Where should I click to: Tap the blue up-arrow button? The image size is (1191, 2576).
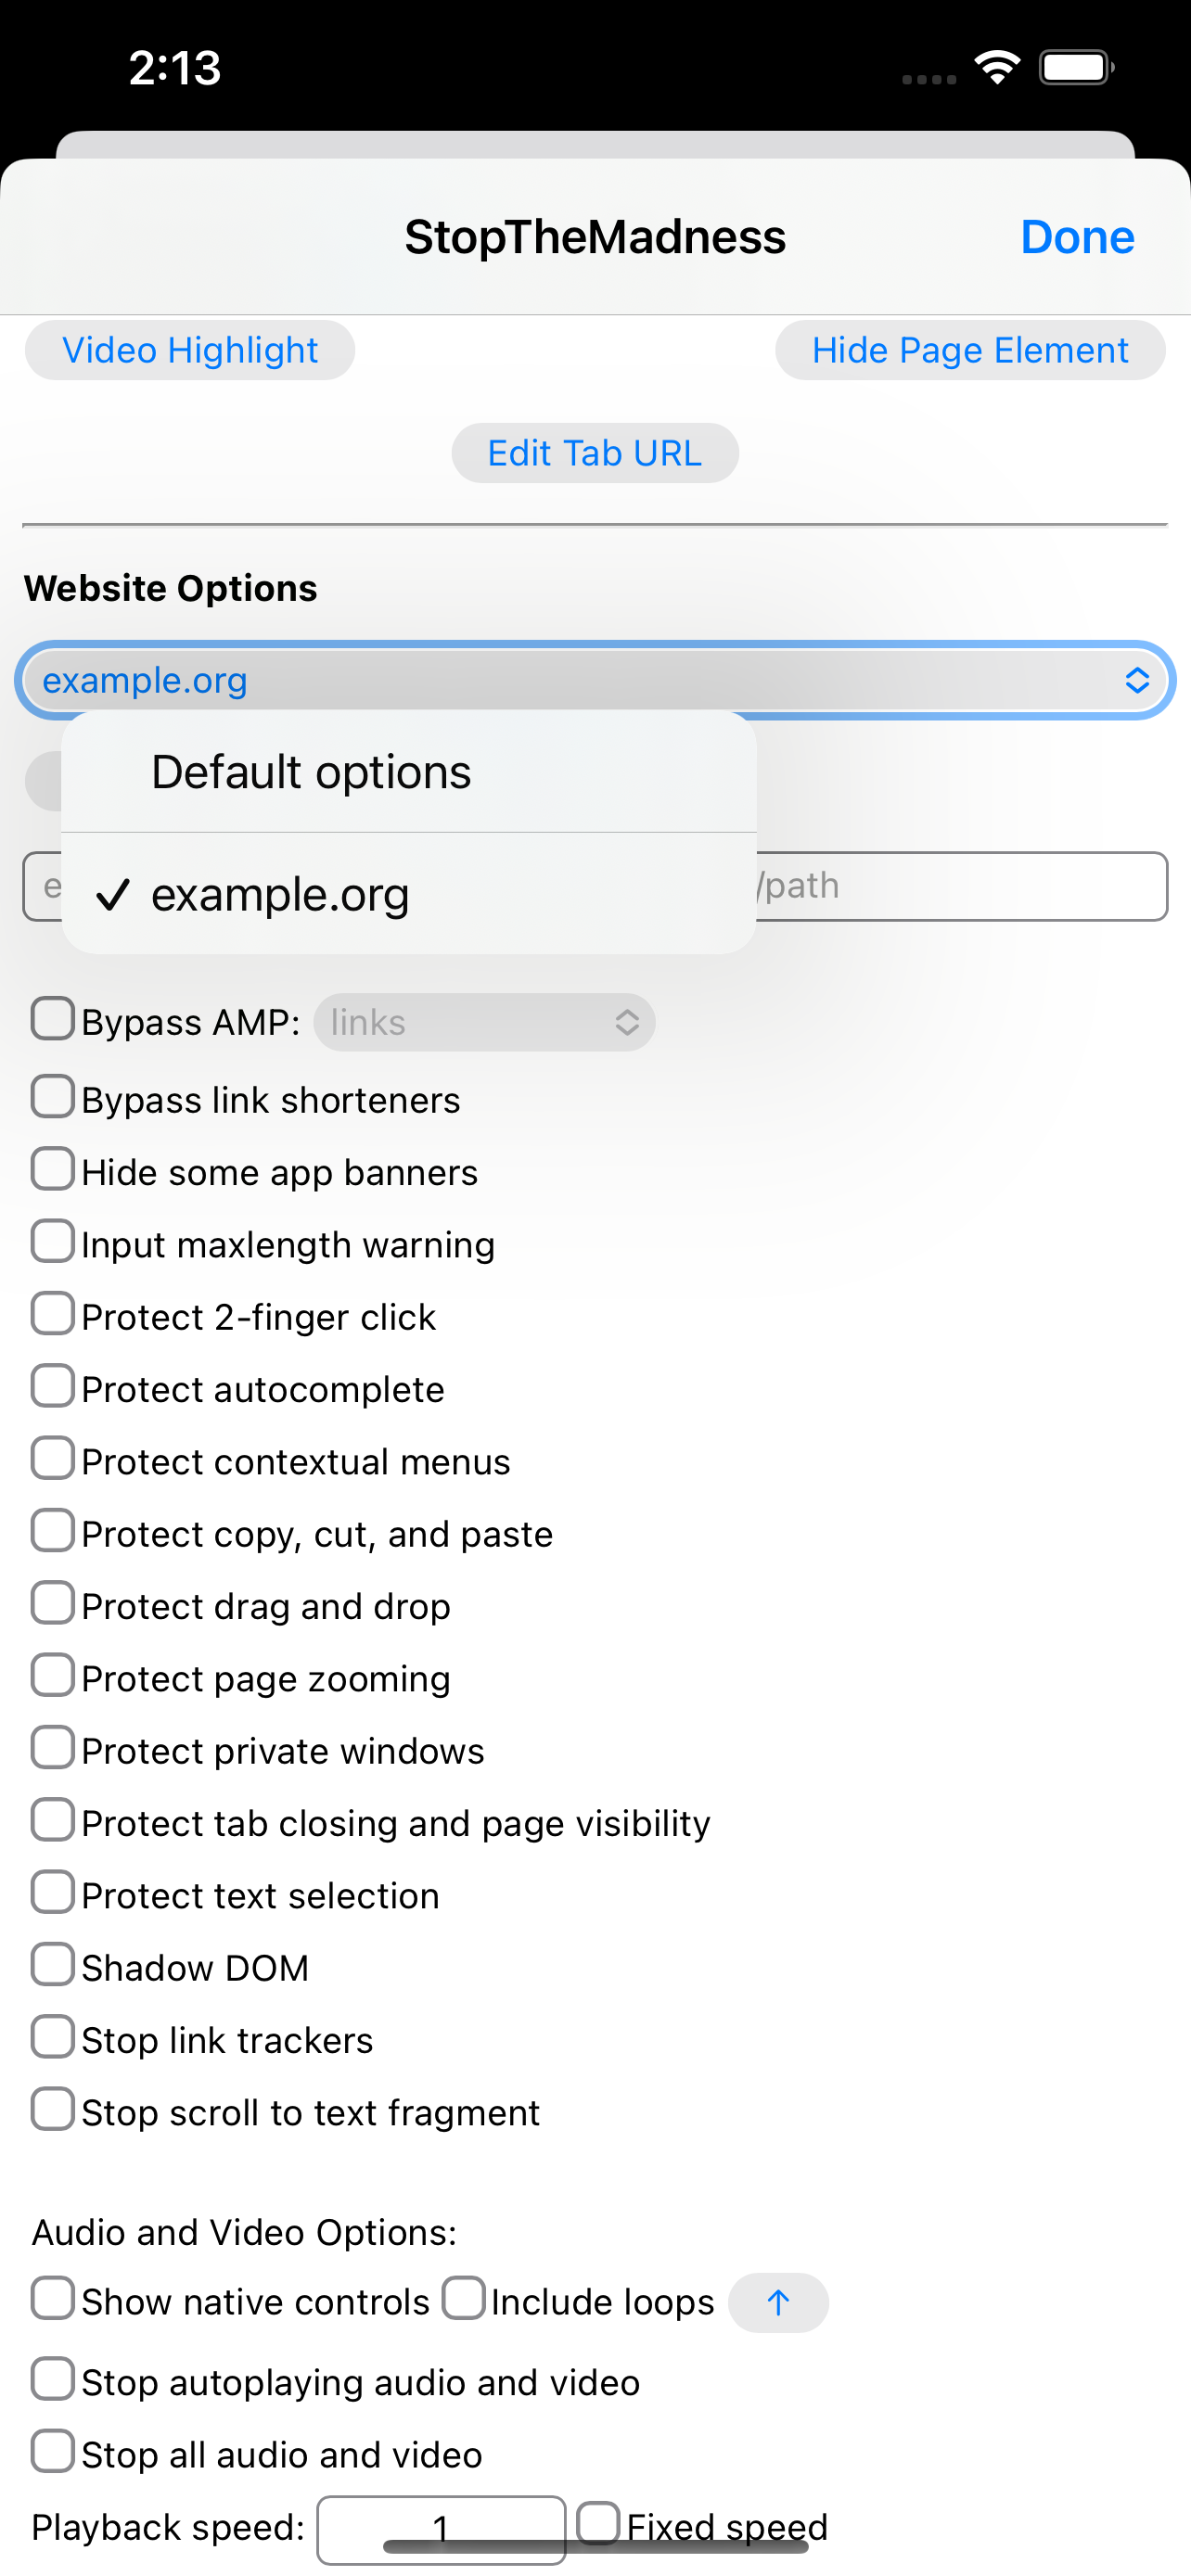778,2302
